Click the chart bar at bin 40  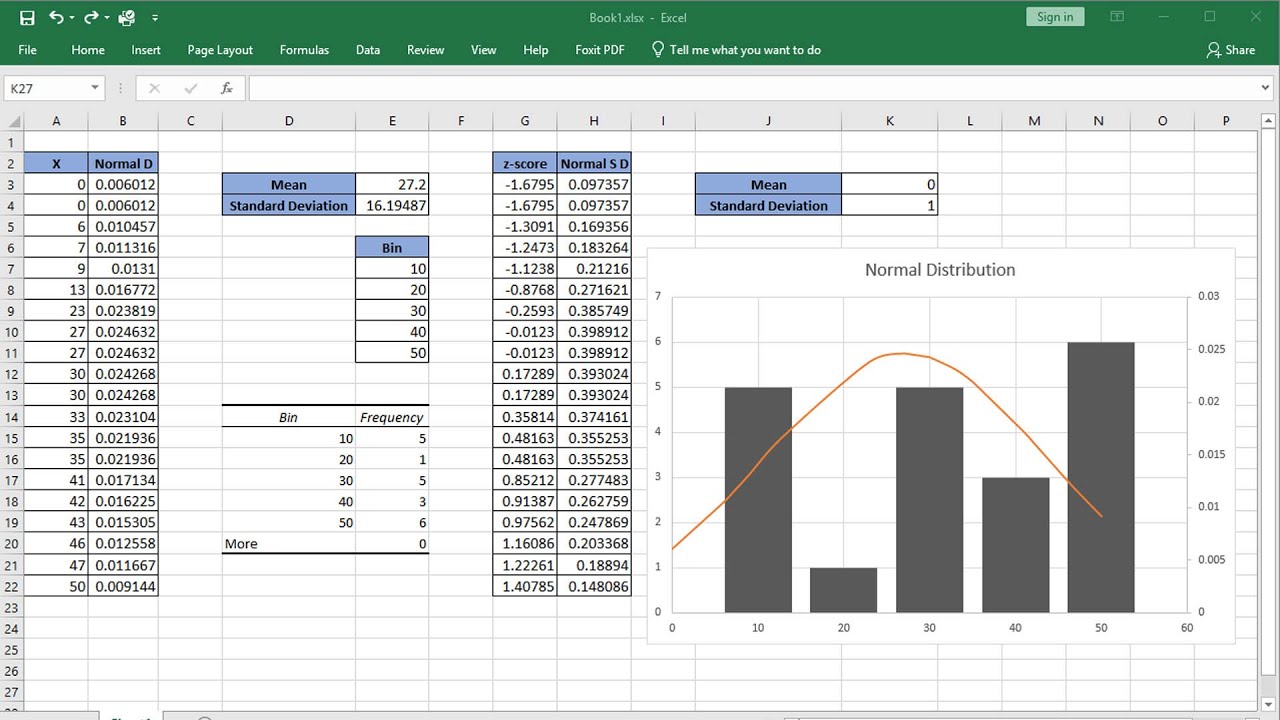pos(1015,545)
